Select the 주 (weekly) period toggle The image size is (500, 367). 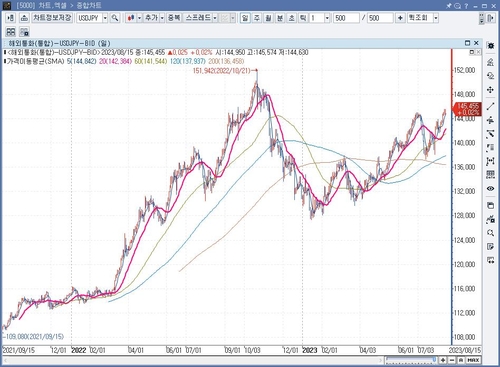click(257, 18)
